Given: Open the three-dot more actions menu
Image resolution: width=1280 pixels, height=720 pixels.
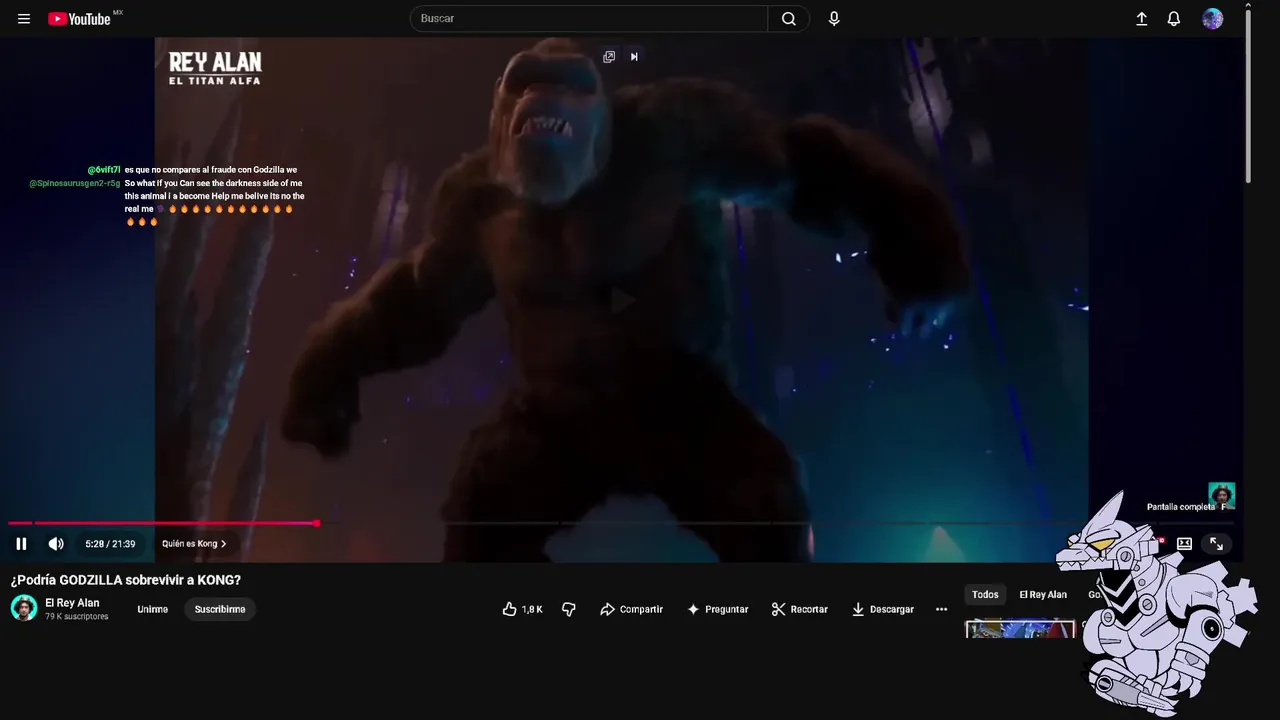Looking at the screenshot, I should pos(941,609).
